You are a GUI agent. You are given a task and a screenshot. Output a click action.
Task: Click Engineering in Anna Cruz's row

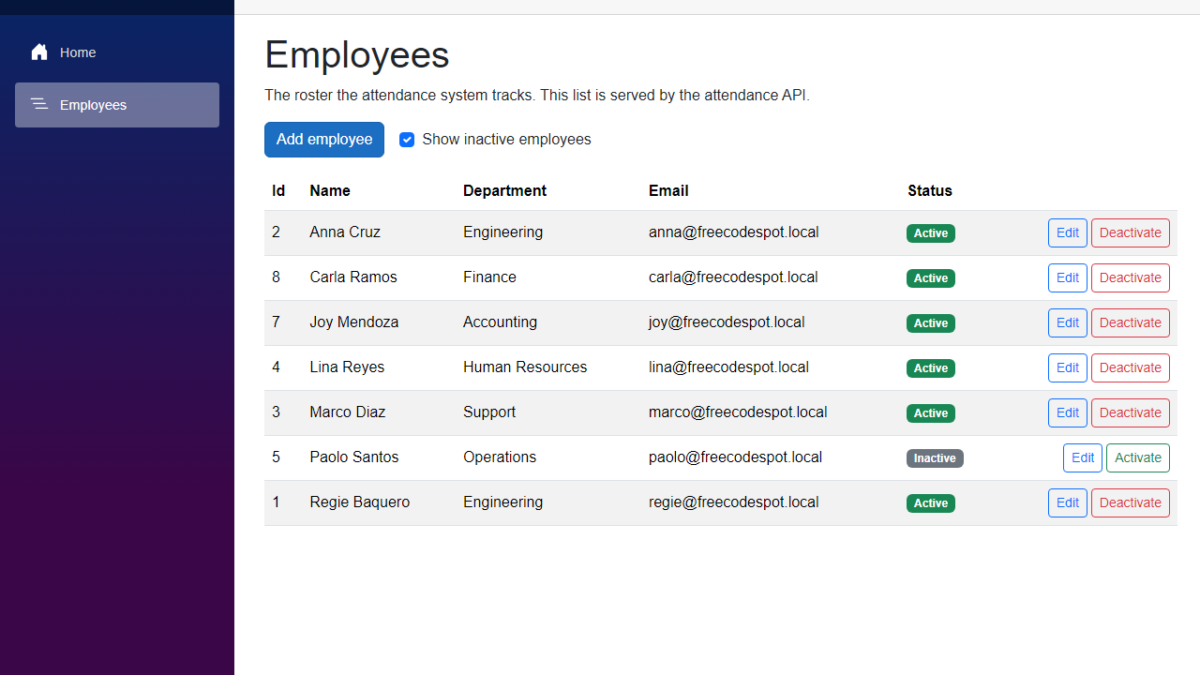[503, 232]
